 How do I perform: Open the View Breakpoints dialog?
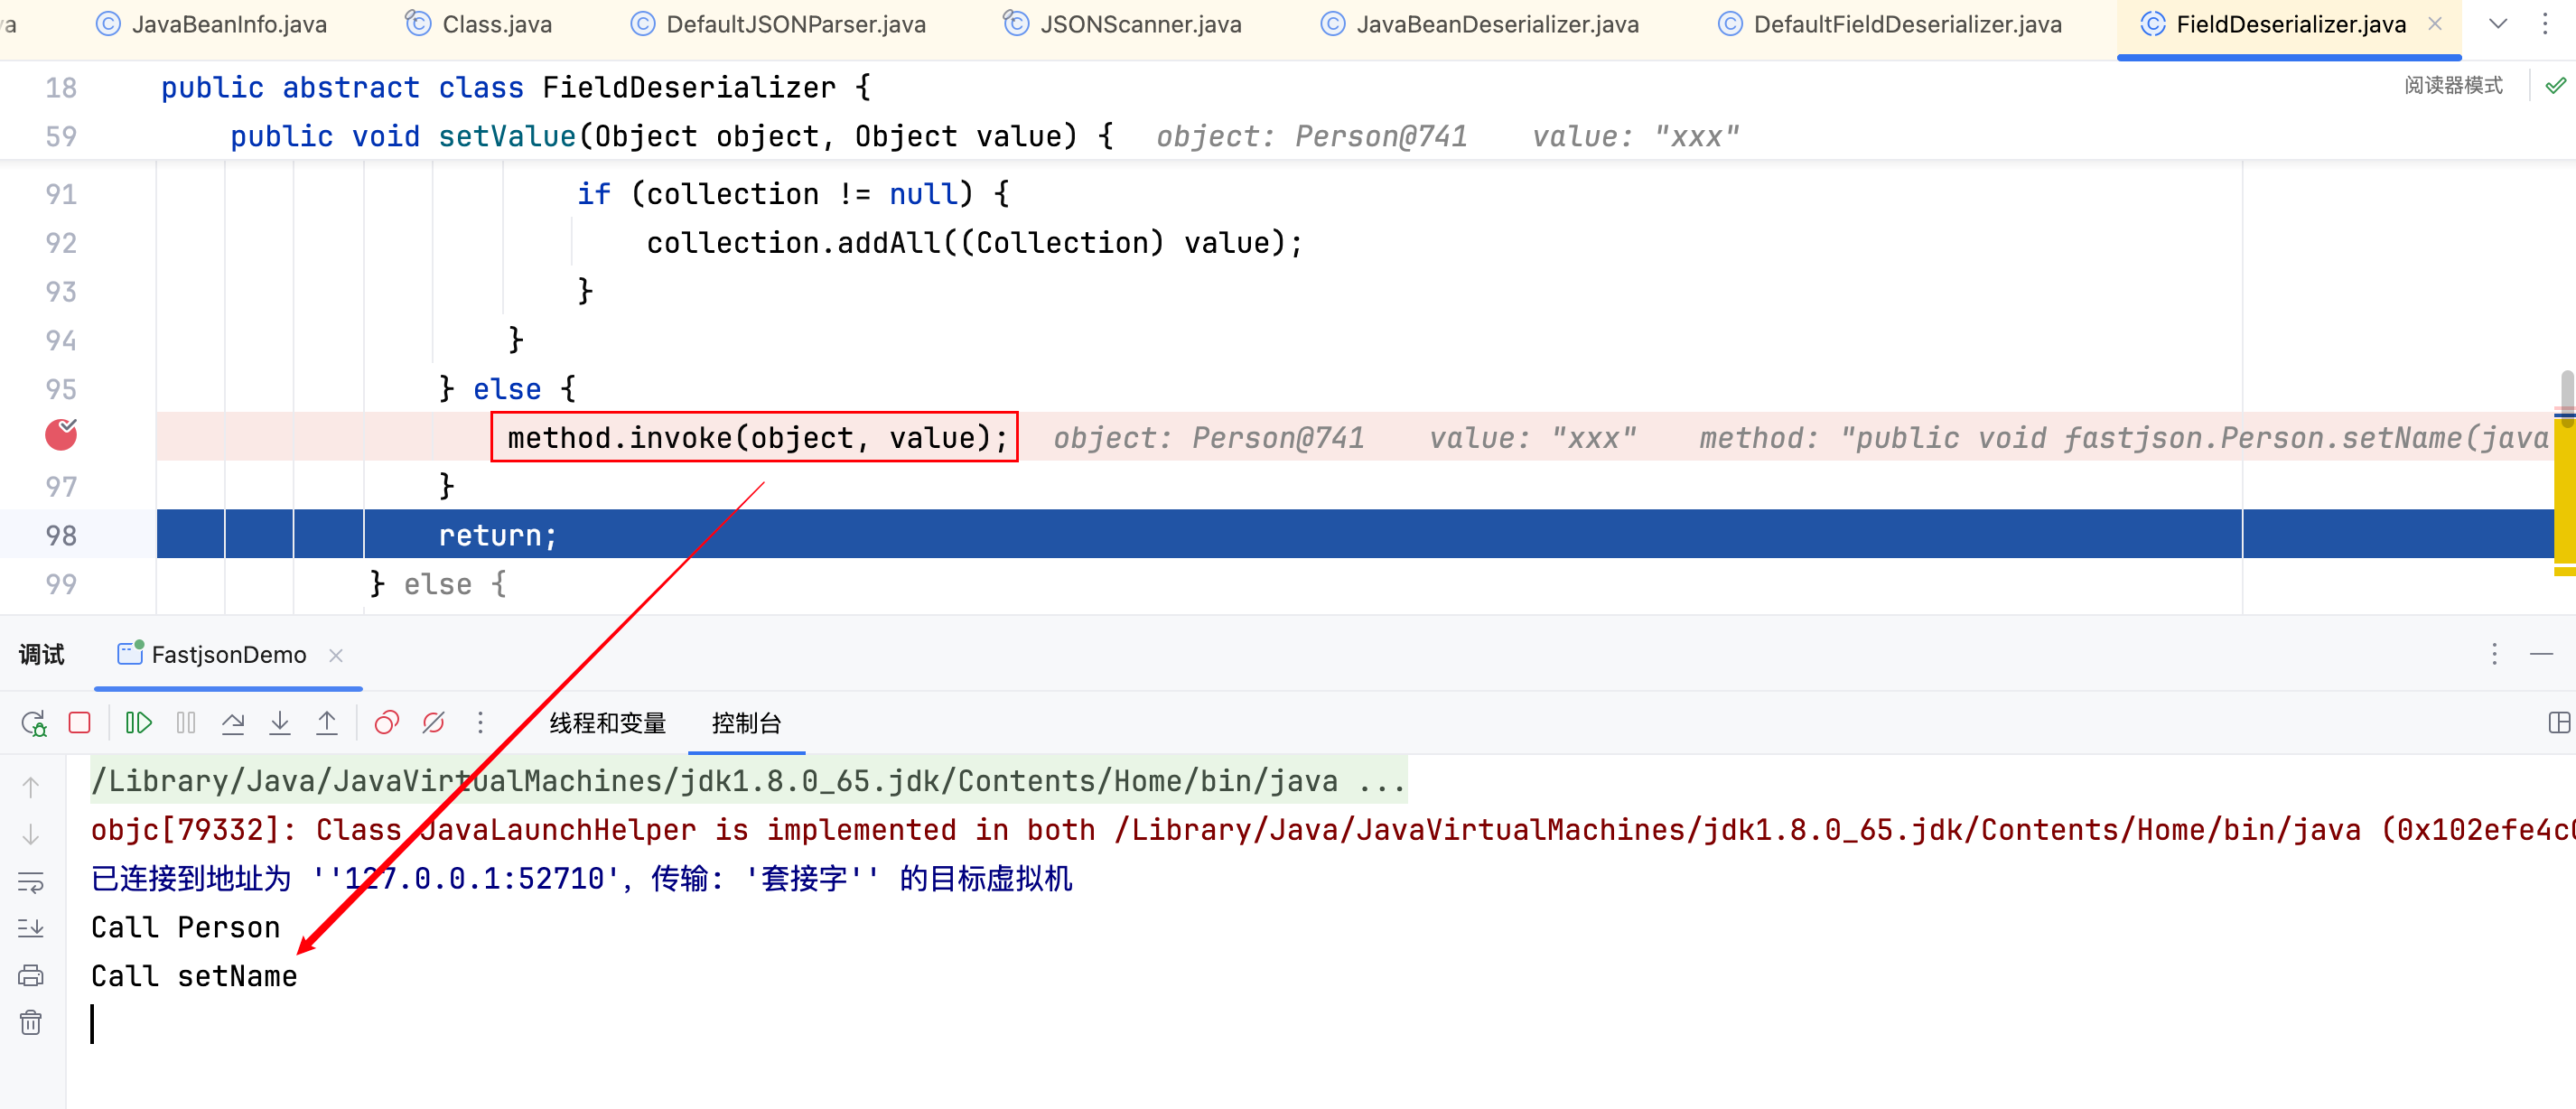pyautogui.click(x=386, y=723)
